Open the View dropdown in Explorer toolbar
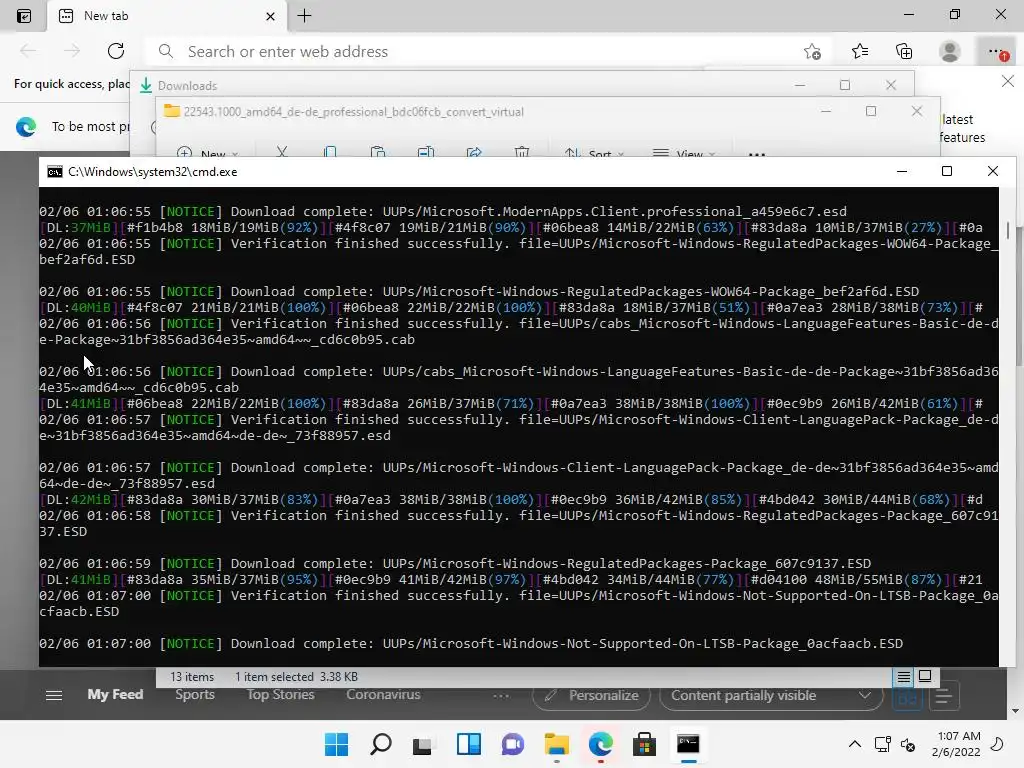Viewport: 1024px width, 768px height. (x=684, y=153)
